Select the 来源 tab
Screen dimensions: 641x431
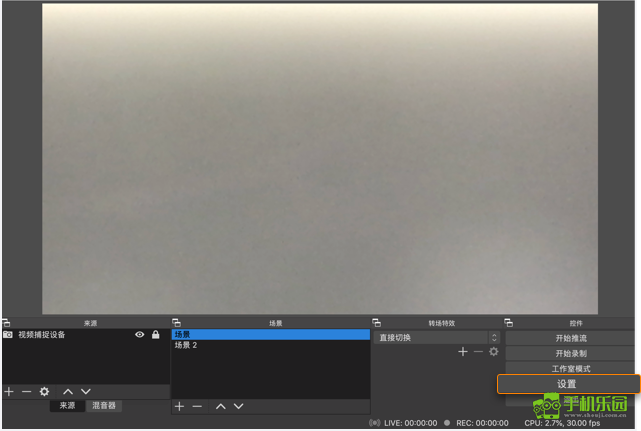(66, 406)
